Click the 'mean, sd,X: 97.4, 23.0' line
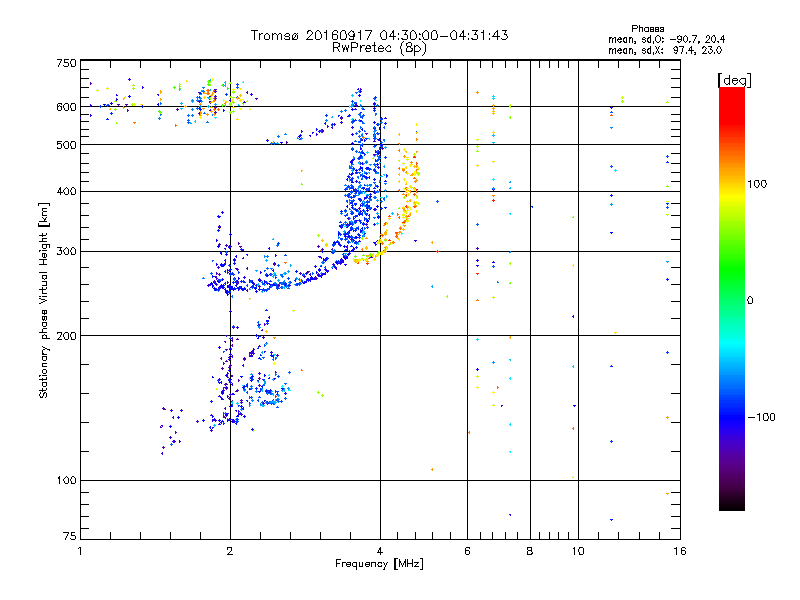 pos(665,50)
